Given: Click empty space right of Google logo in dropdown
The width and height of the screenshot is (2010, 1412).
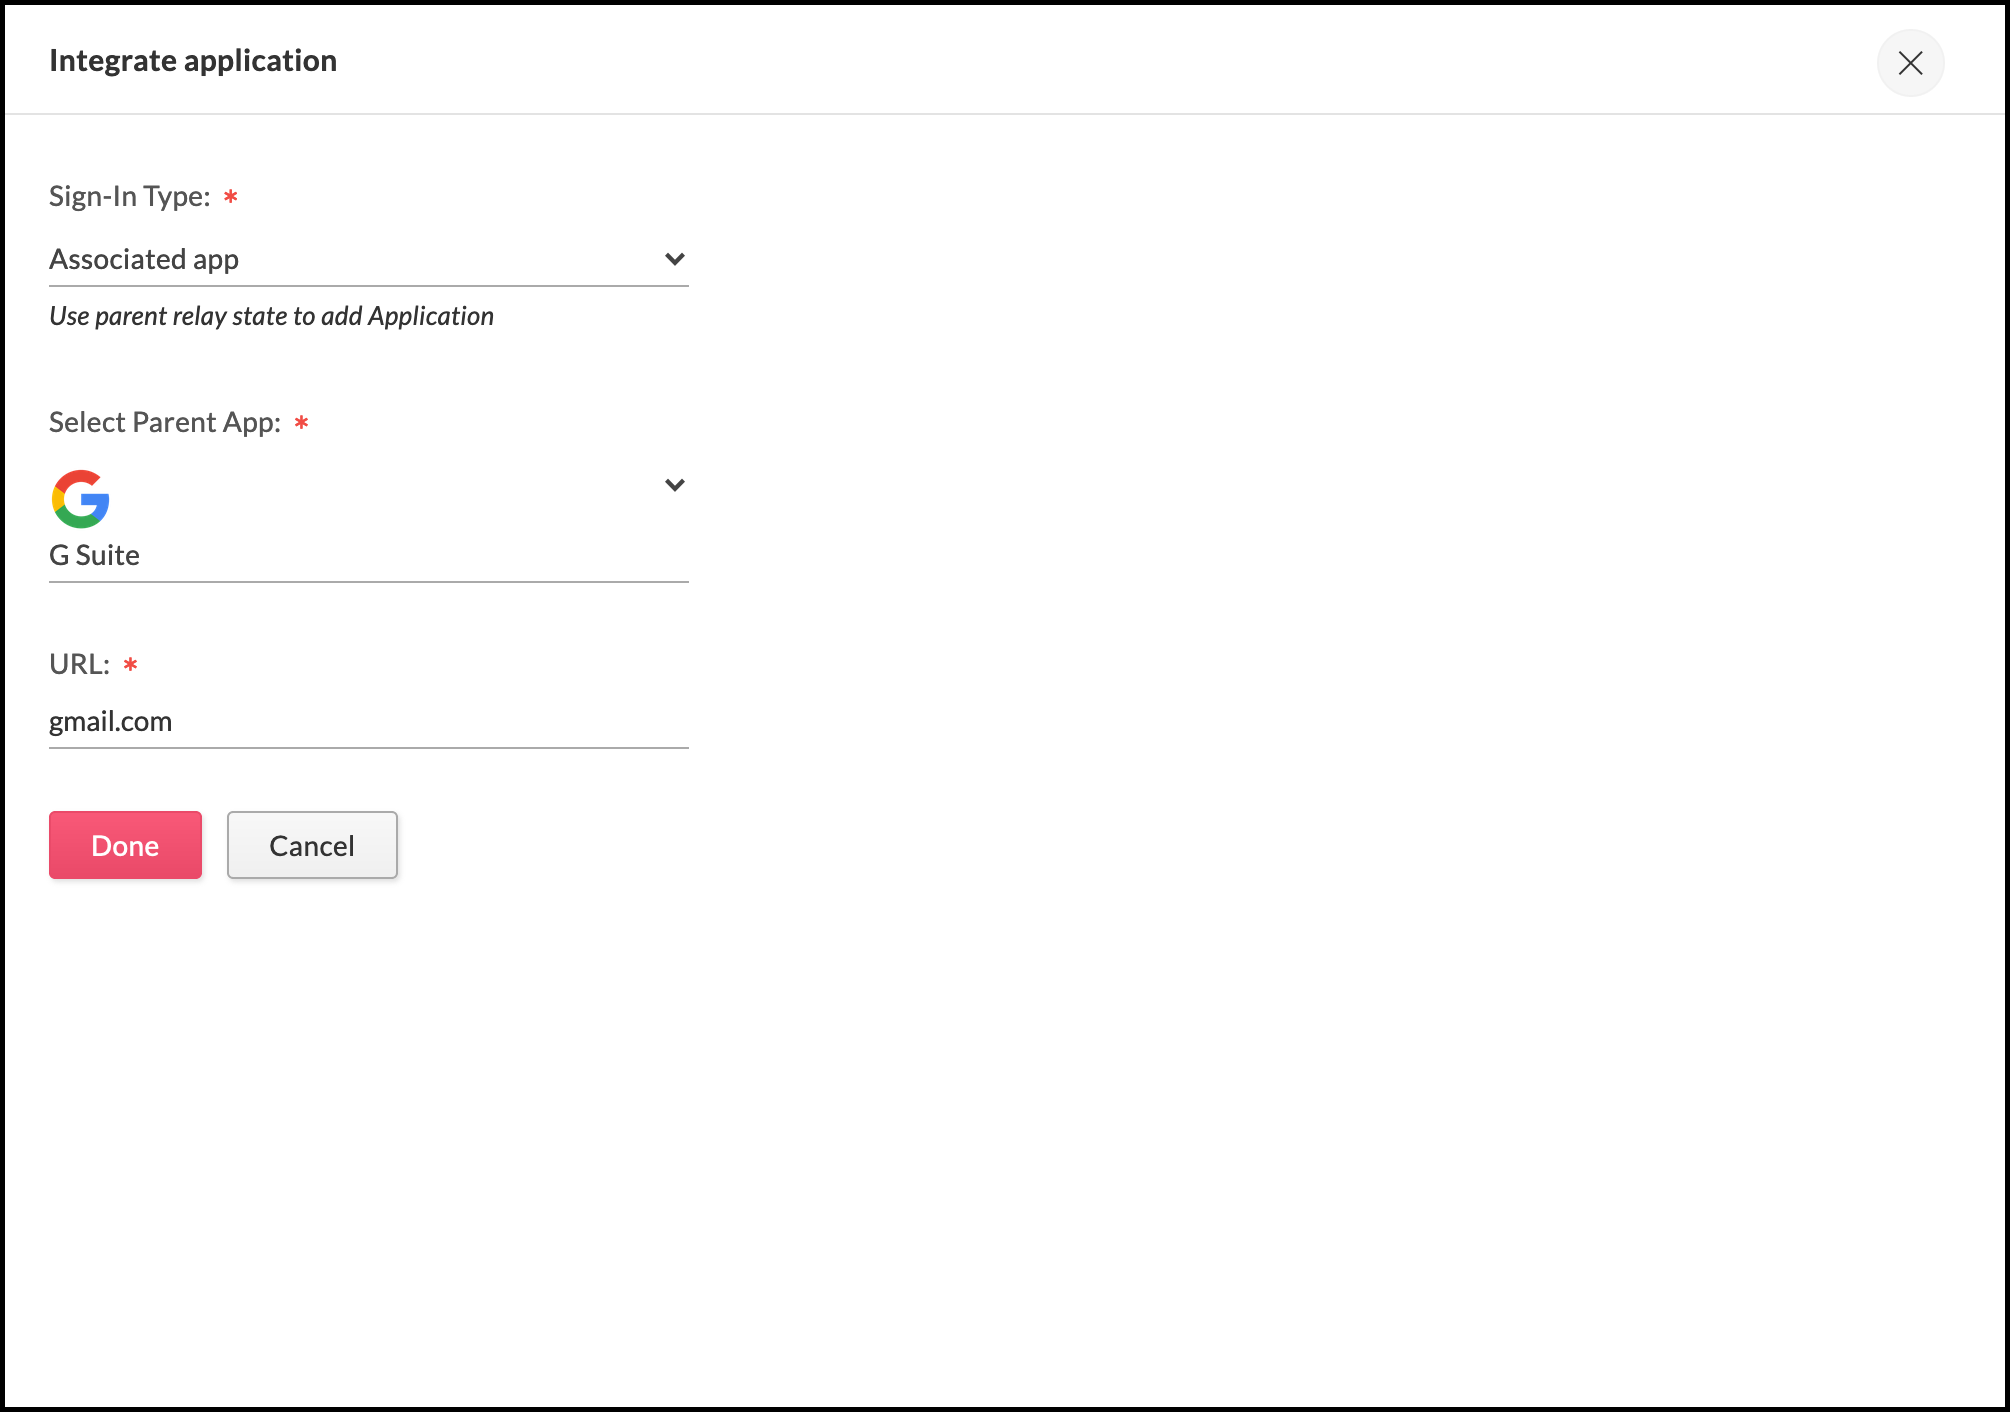Looking at the screenshot, I should [380, 500].
